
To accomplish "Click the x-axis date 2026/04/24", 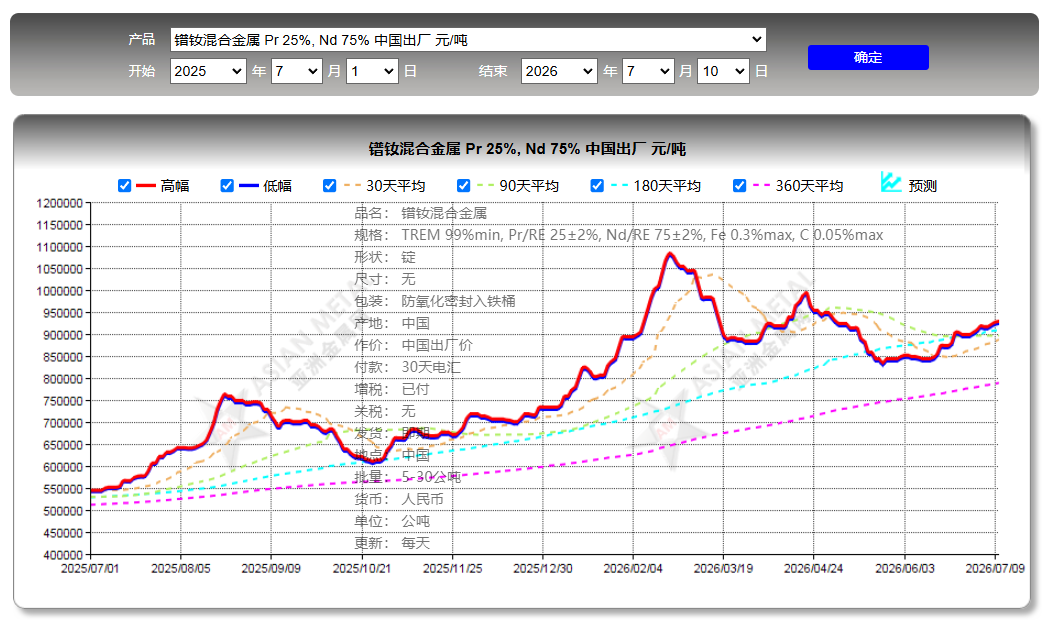I will click(x=814, y=568).
